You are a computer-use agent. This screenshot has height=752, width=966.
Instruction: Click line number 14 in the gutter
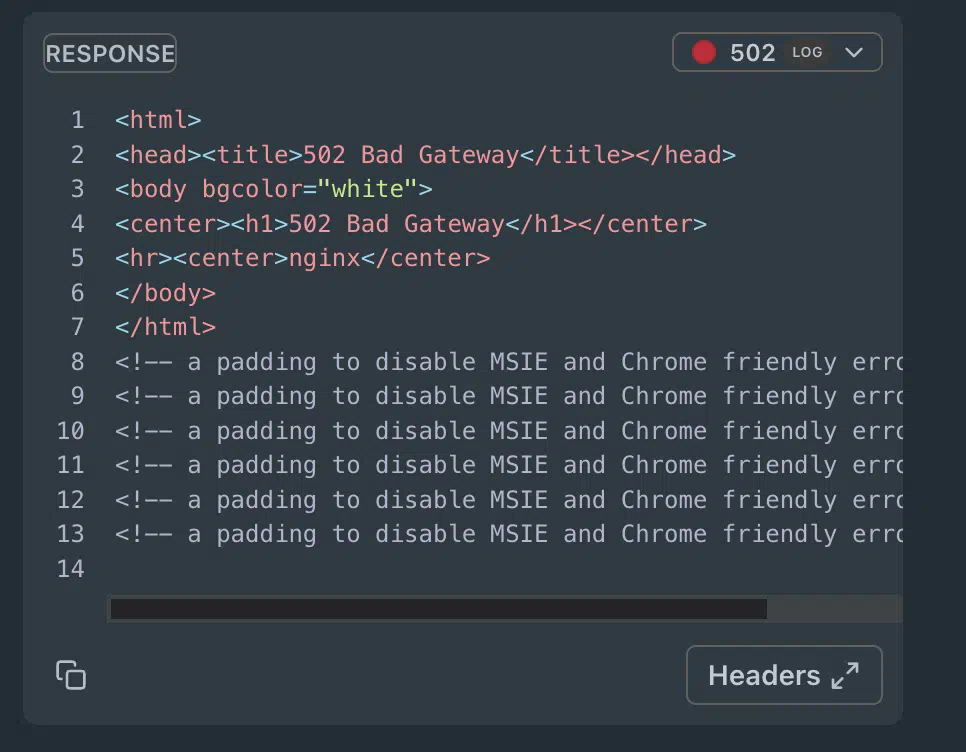point(71,568)
